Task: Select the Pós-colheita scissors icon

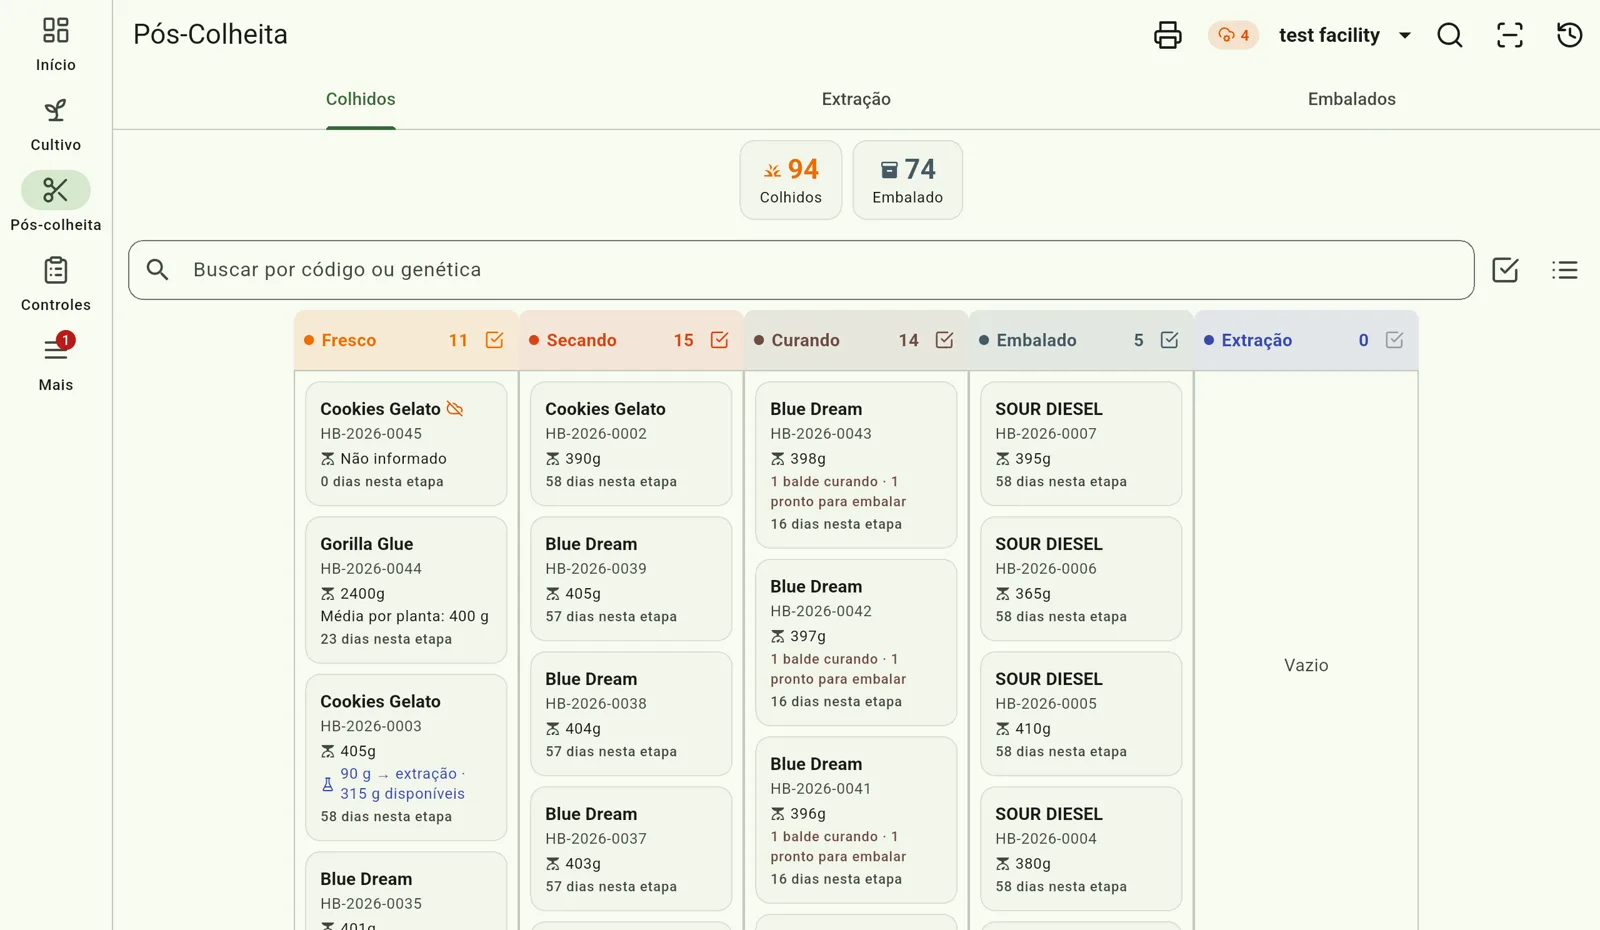Action: click(x=56, y=190)
